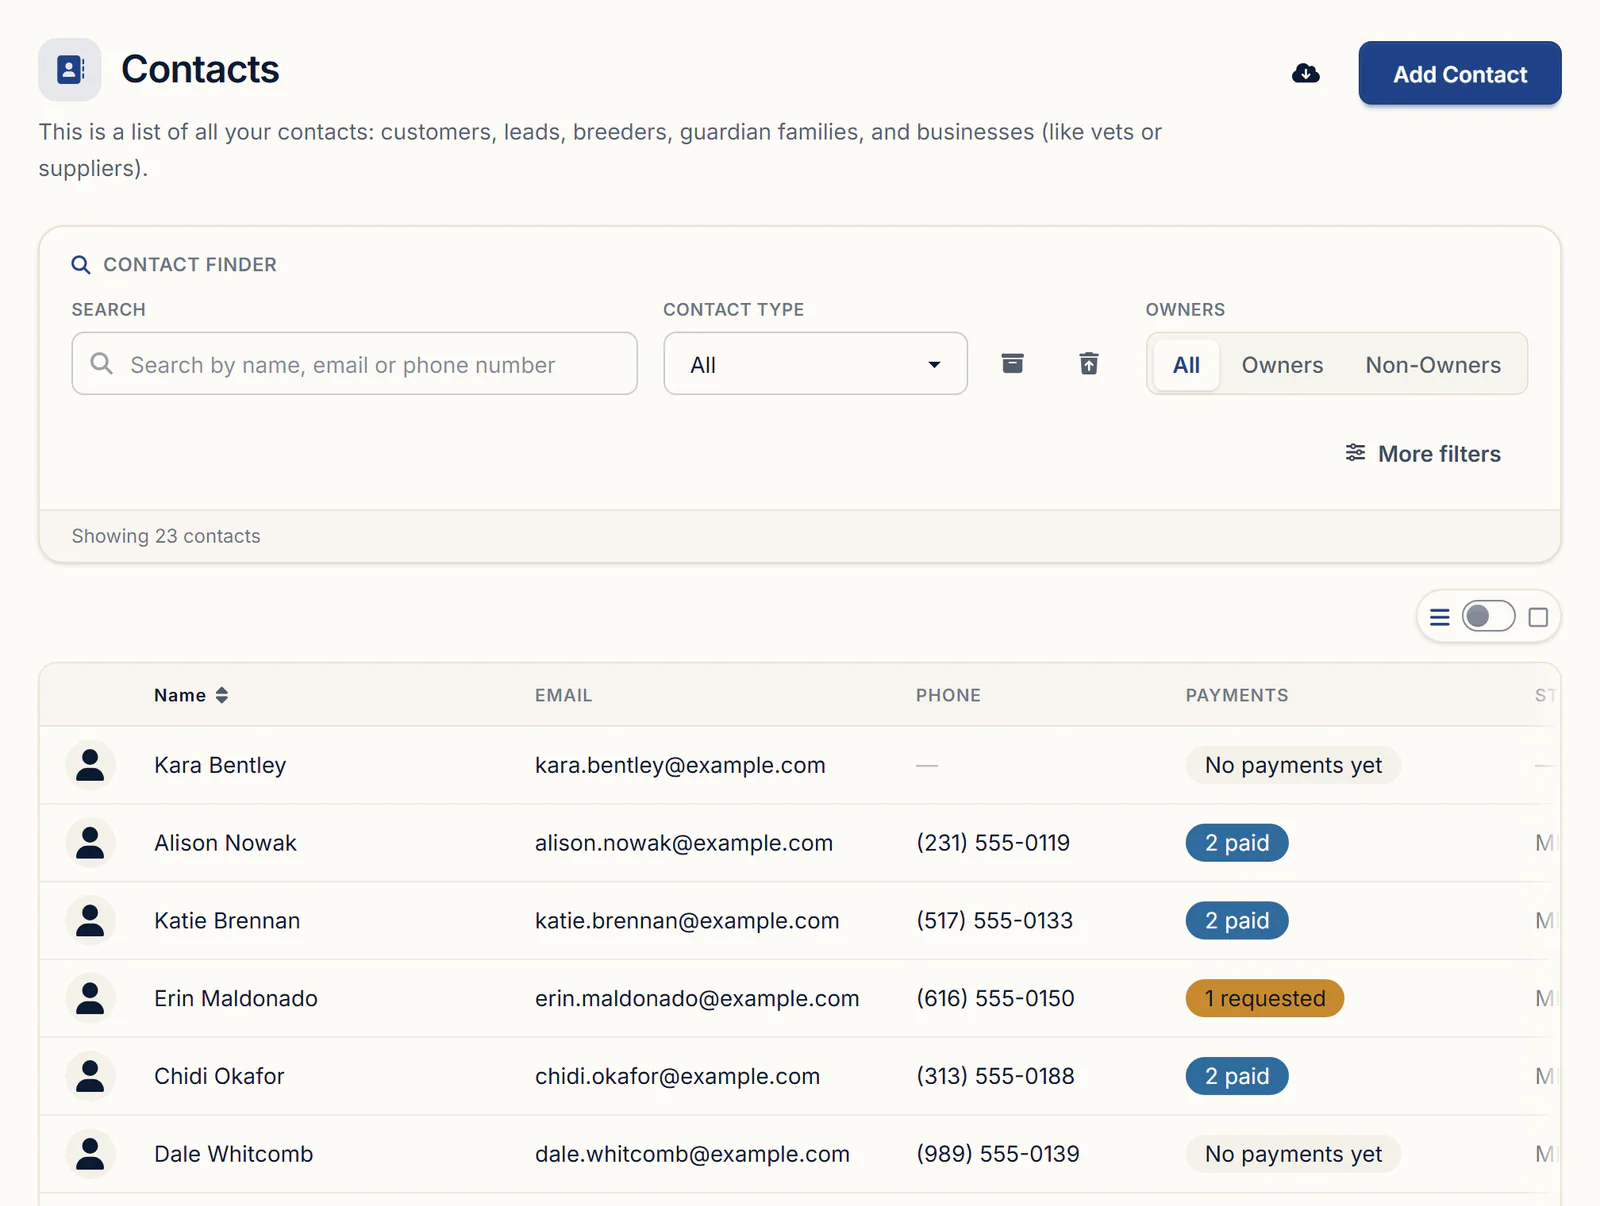Click the Contacts address book icon
Image resolution: width=1600 pixels, height=1206 pixels.
70,70
